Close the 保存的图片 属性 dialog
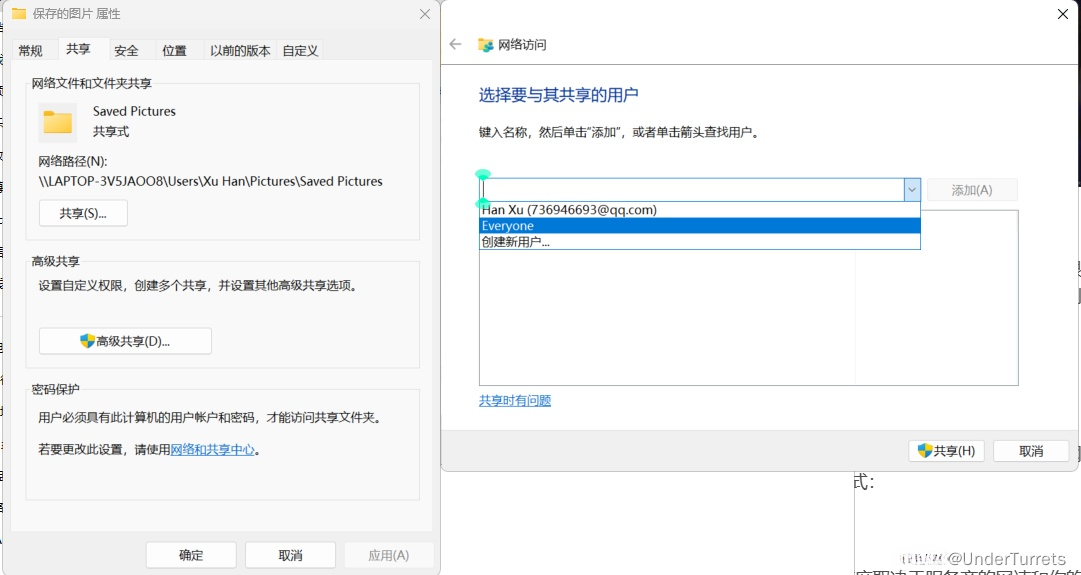The width and height of the screenshot is (1081, 575). coord(425,14)
